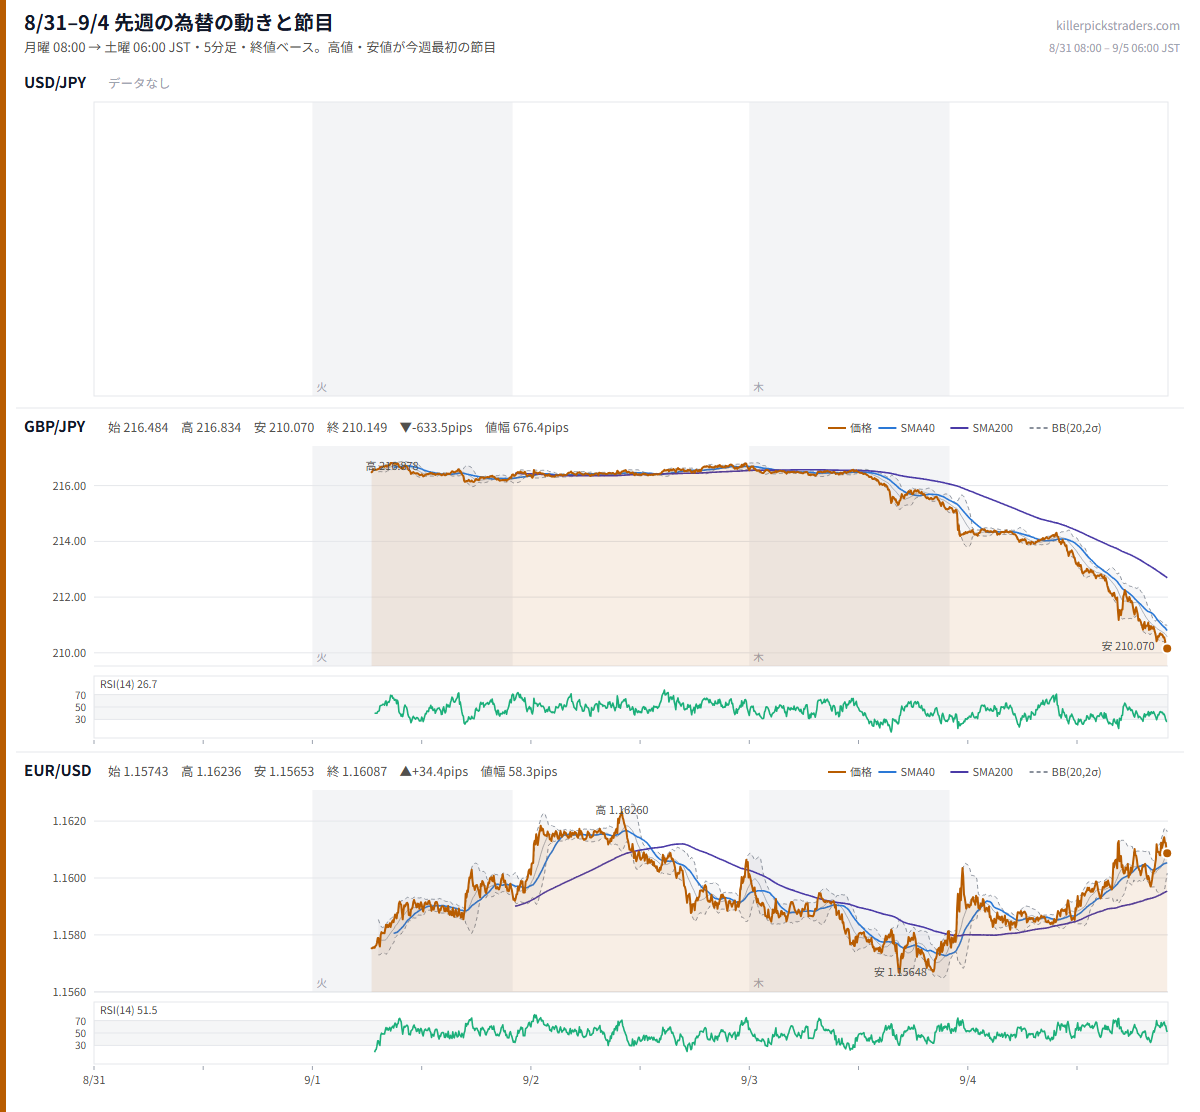Click the orange end-point dot on EUR/USD chart
Viewport: 1200px width, 1112px height.
coord(1167,853)
